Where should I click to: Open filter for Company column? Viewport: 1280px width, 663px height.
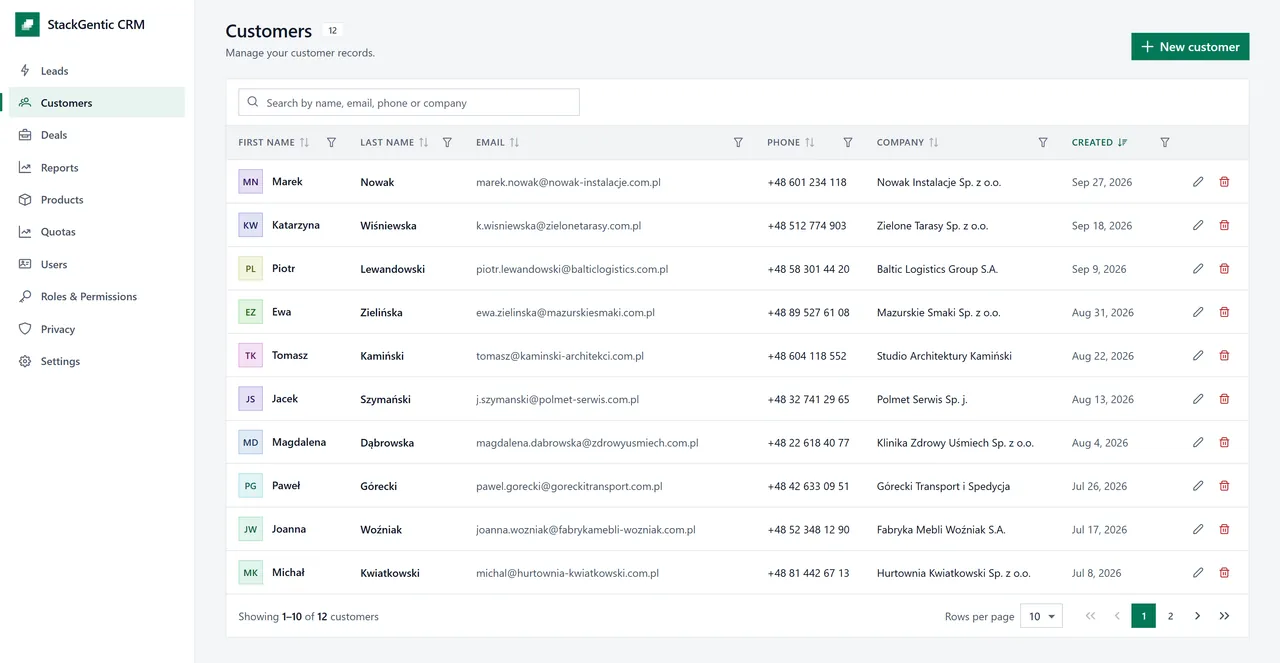[1043, 143]
